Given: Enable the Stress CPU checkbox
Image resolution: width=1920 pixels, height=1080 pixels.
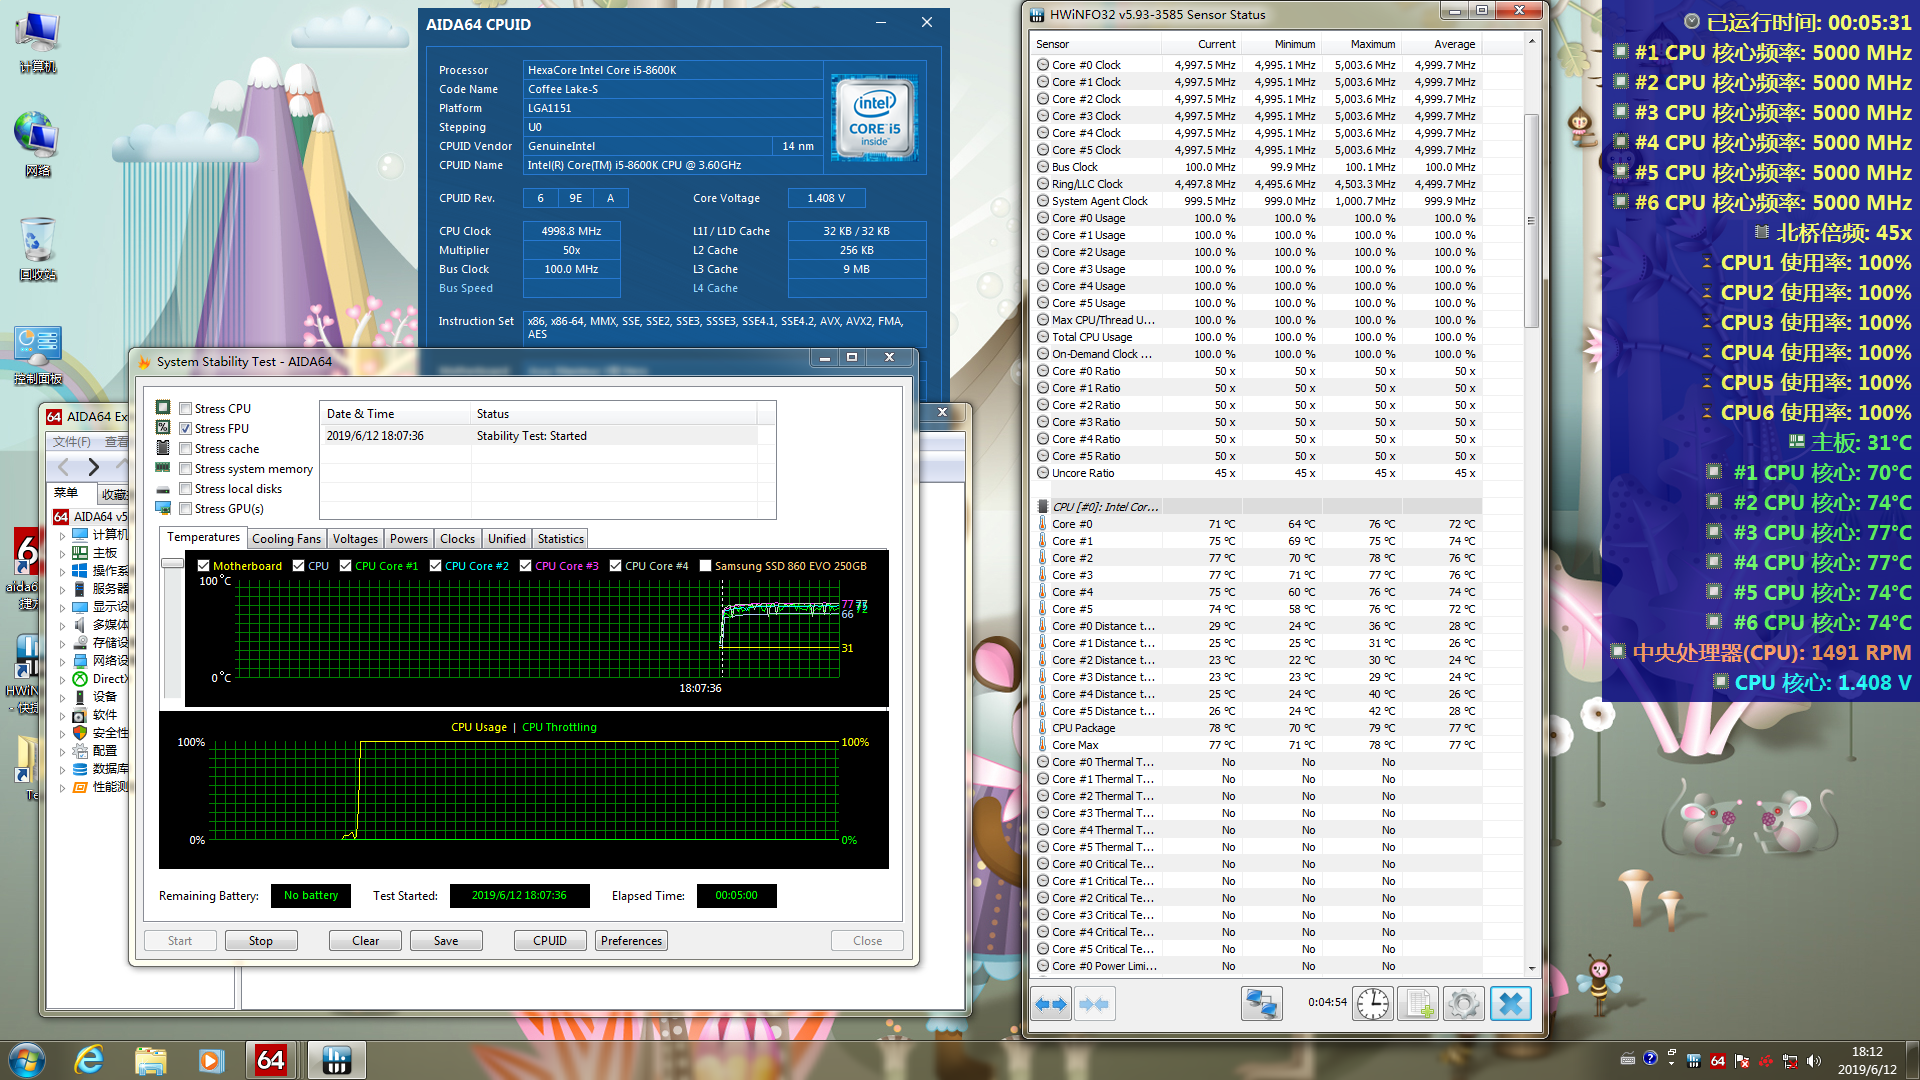Looking at the screenshot, I should click(x=186, y=409).
